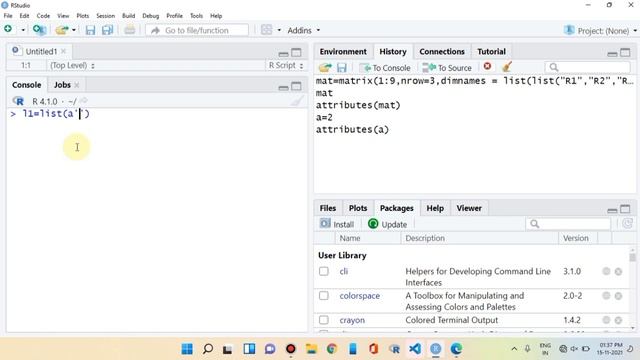Click the Save all documents icon
This screenshot has height=360, width=640.
107,30
